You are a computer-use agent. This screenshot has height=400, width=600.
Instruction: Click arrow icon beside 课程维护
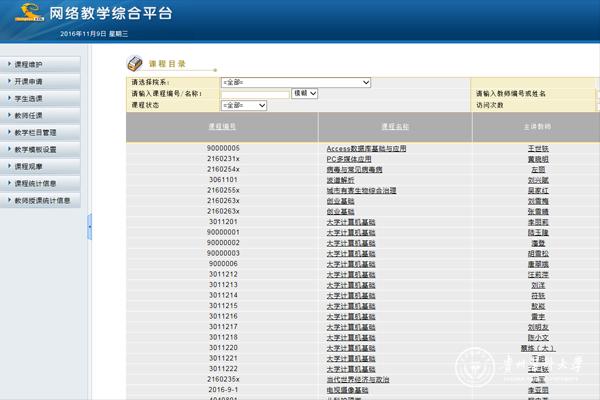click(8, 64)
